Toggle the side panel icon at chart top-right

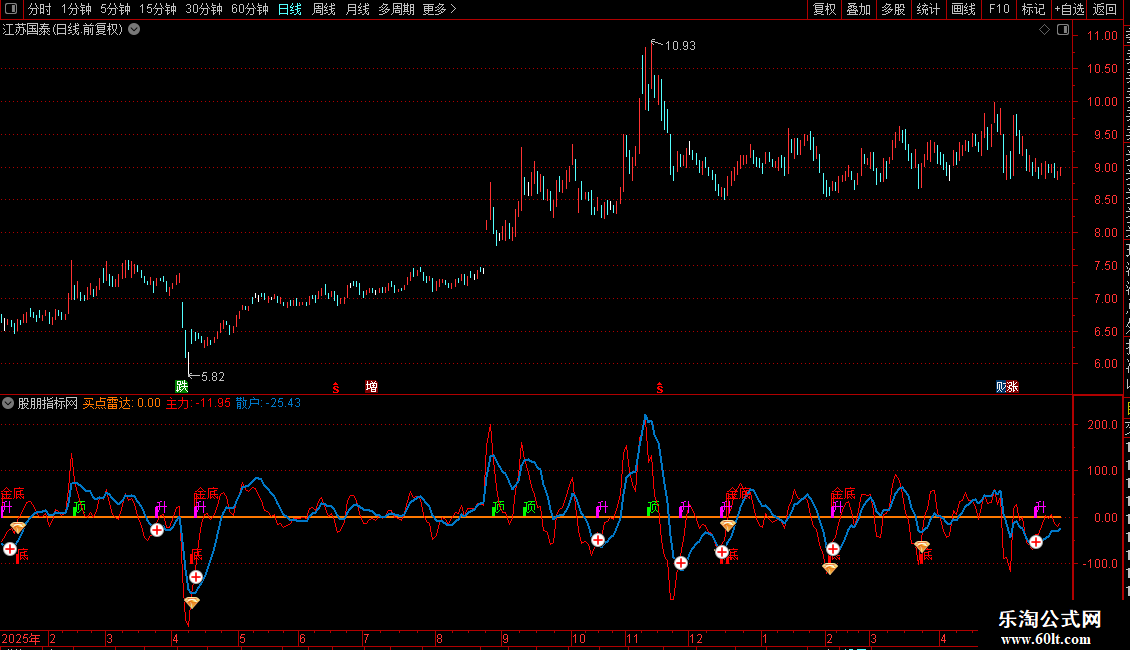coord(1063,30)
